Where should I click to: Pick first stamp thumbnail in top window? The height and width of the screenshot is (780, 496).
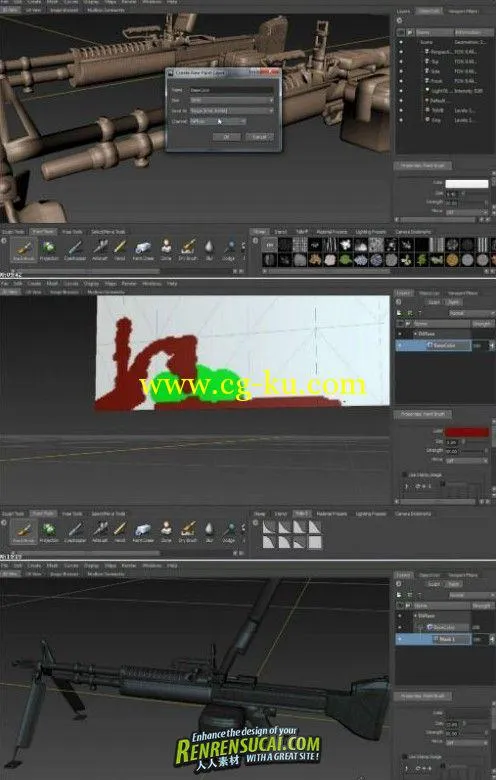(x=269, y=245)
